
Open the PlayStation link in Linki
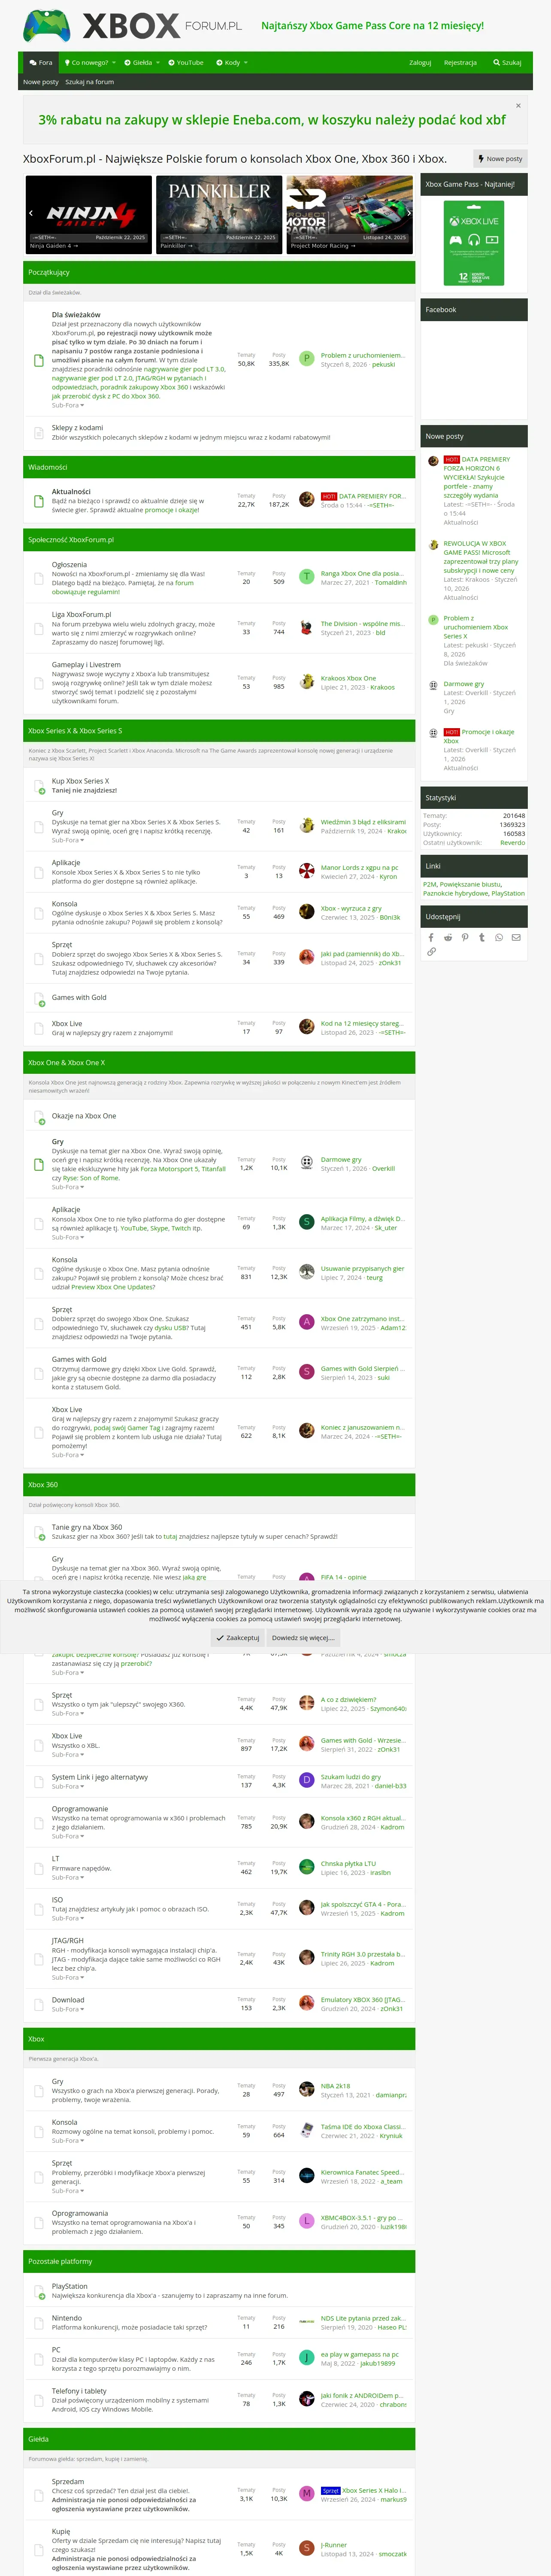click(508, 893)
